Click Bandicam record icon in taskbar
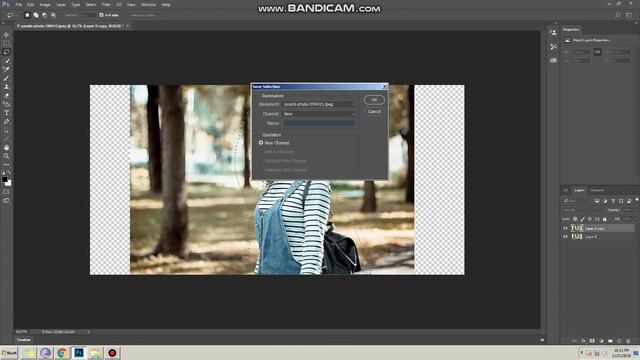The image size is (640, 360). point(112,353)
